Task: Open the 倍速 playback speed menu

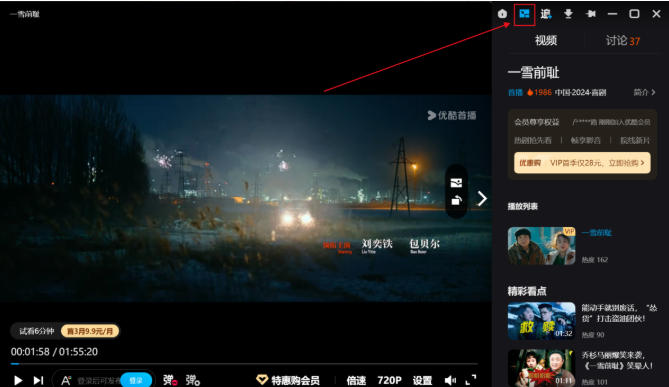Action: pyautogui.click(x=356, y=380)
